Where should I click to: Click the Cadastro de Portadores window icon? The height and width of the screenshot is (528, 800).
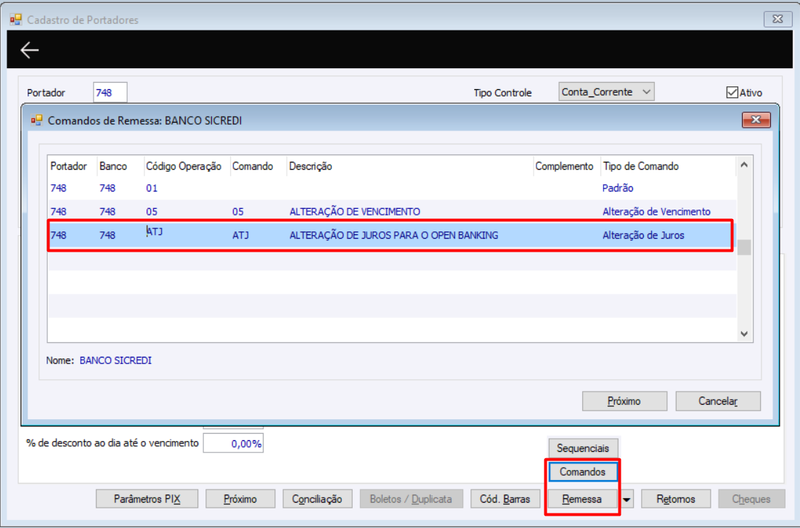tap(16, 20)
